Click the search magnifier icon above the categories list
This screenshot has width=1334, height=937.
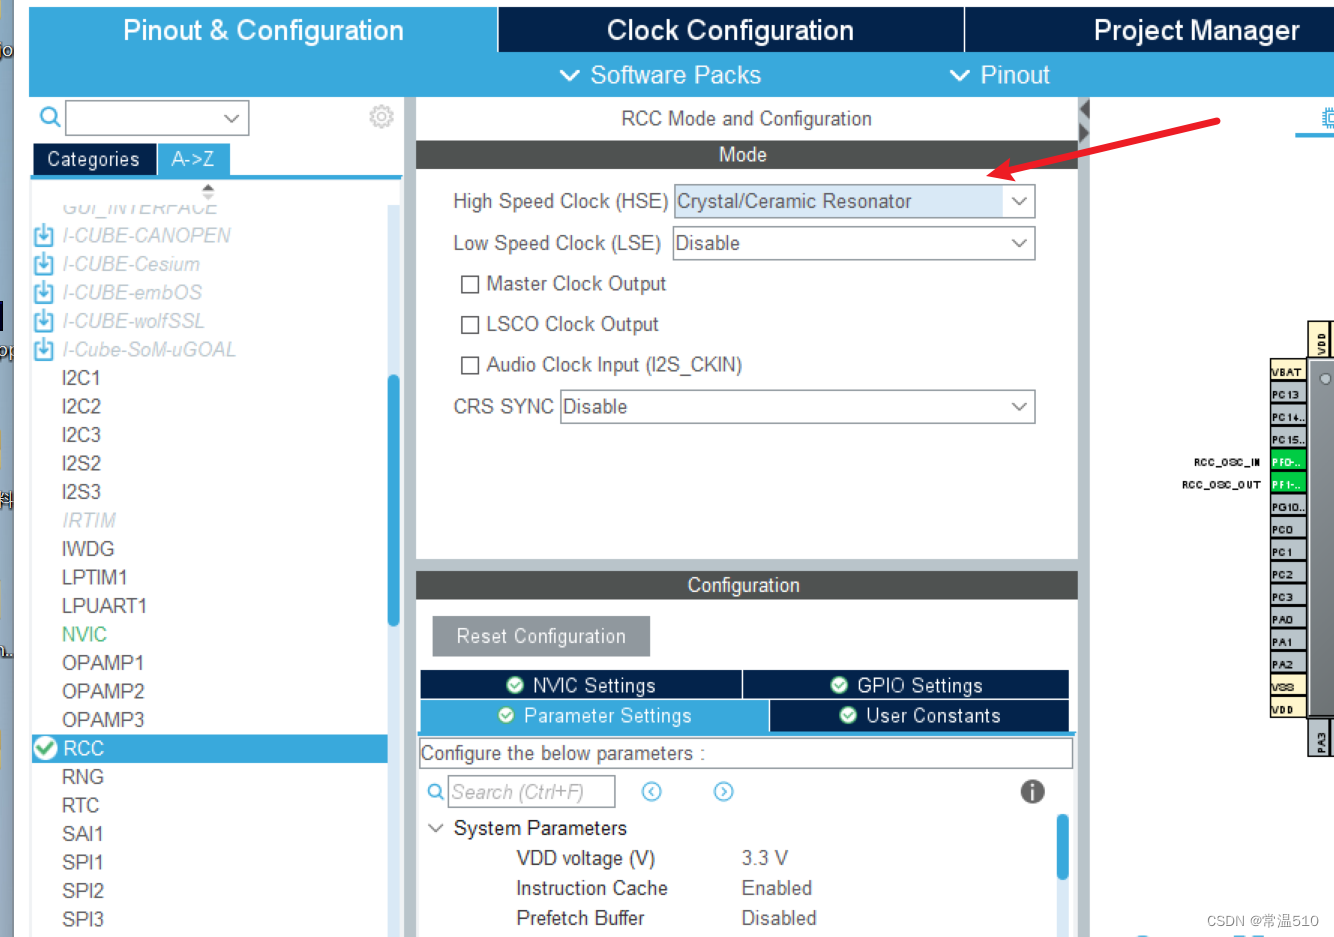pyautogui.click(x=49, y=117)
